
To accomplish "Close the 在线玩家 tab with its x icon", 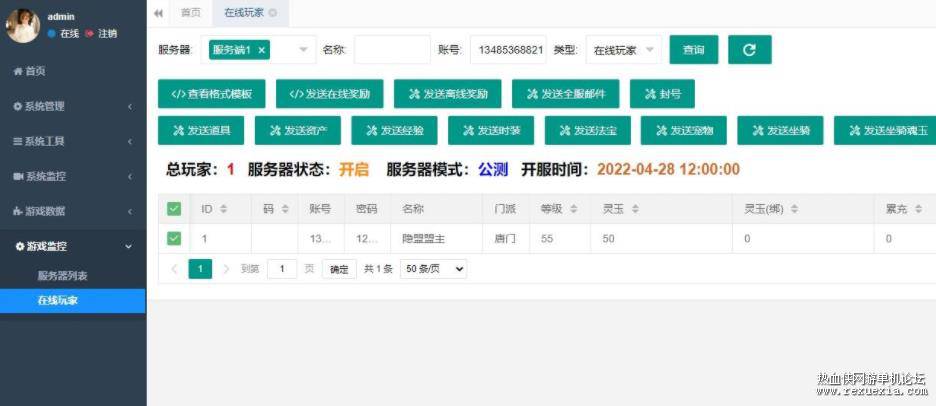I will click(x=273, y=13).
